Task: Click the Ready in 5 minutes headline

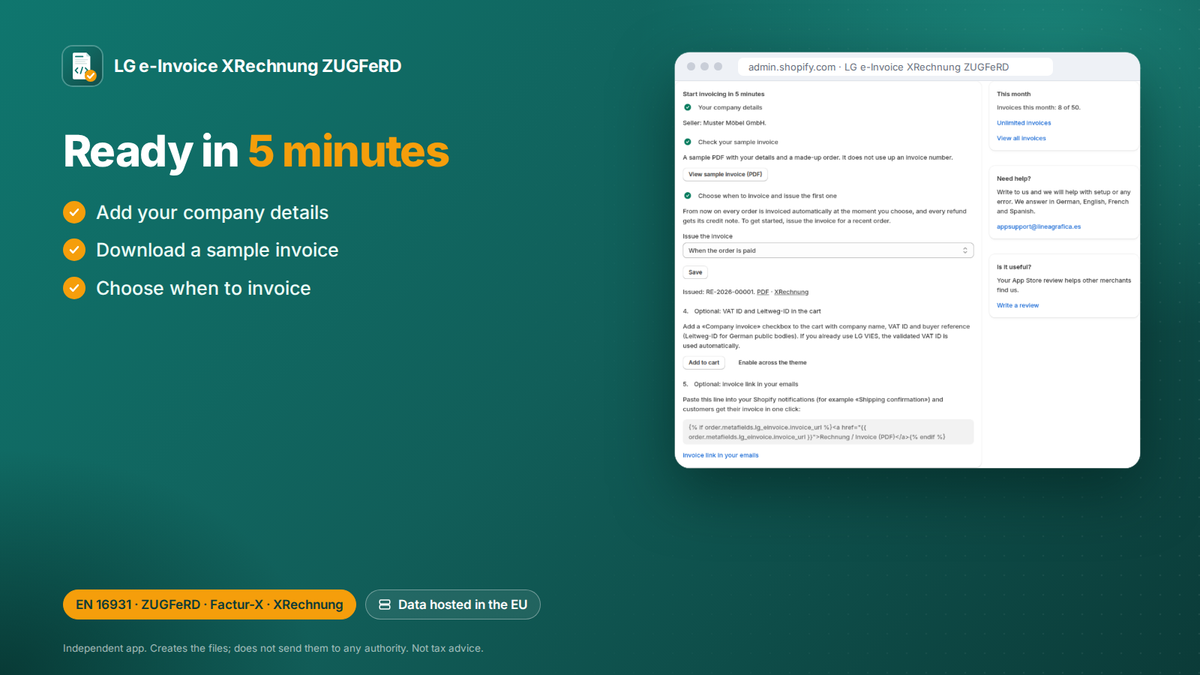Action: click(x=256, y=151)
